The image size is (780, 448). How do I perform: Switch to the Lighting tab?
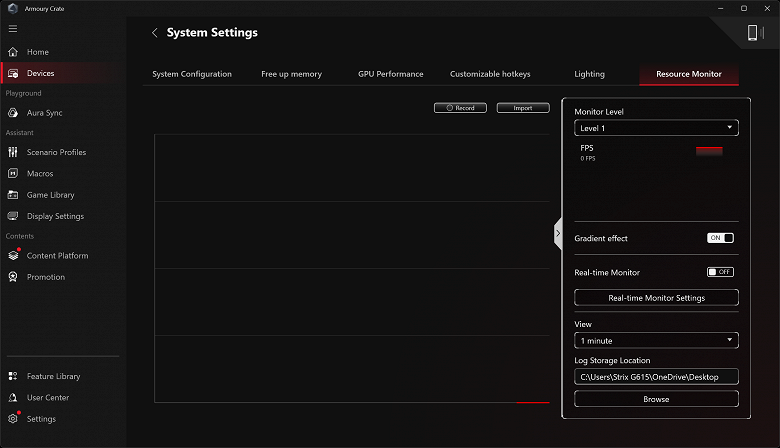pyautogui.click(x=589, y=74)
